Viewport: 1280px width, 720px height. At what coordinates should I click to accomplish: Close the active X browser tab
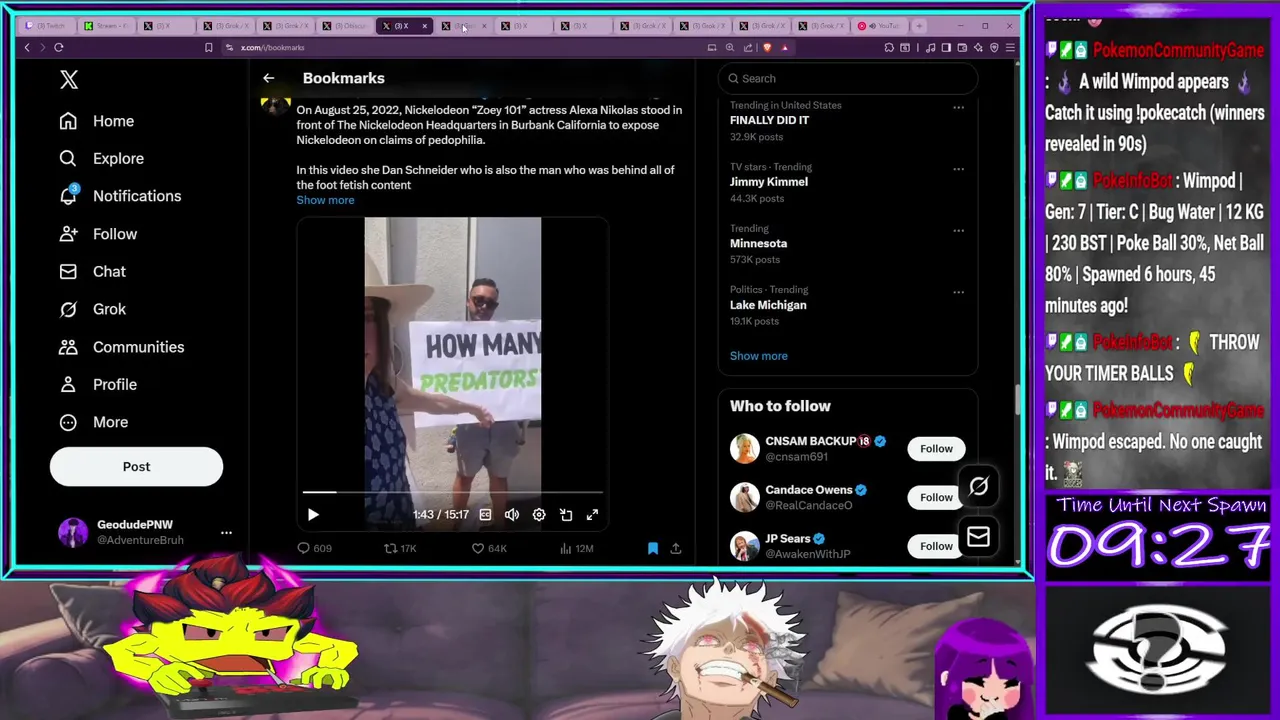click(424, 26)
